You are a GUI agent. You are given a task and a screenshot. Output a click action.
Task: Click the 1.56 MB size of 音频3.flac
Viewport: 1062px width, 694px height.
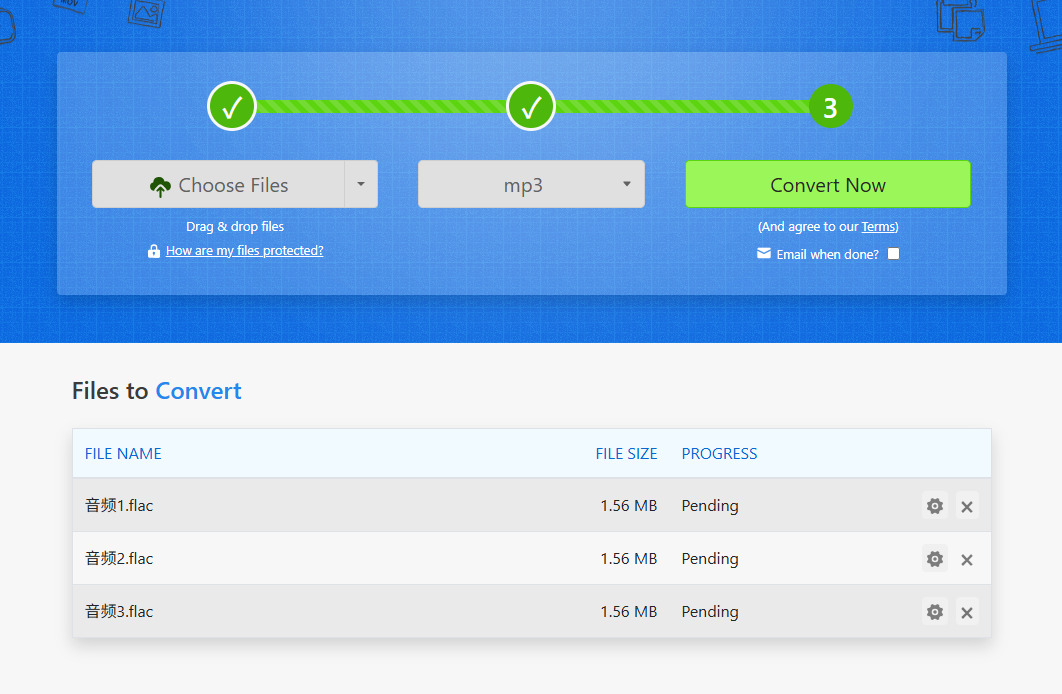pyautogui.click(x=629, y=611)
